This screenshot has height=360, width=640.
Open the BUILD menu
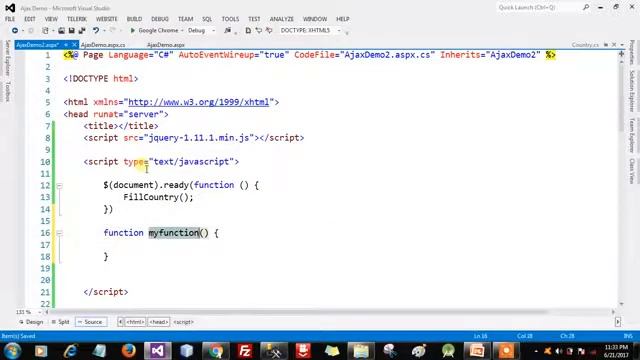(x=134, y=19)
